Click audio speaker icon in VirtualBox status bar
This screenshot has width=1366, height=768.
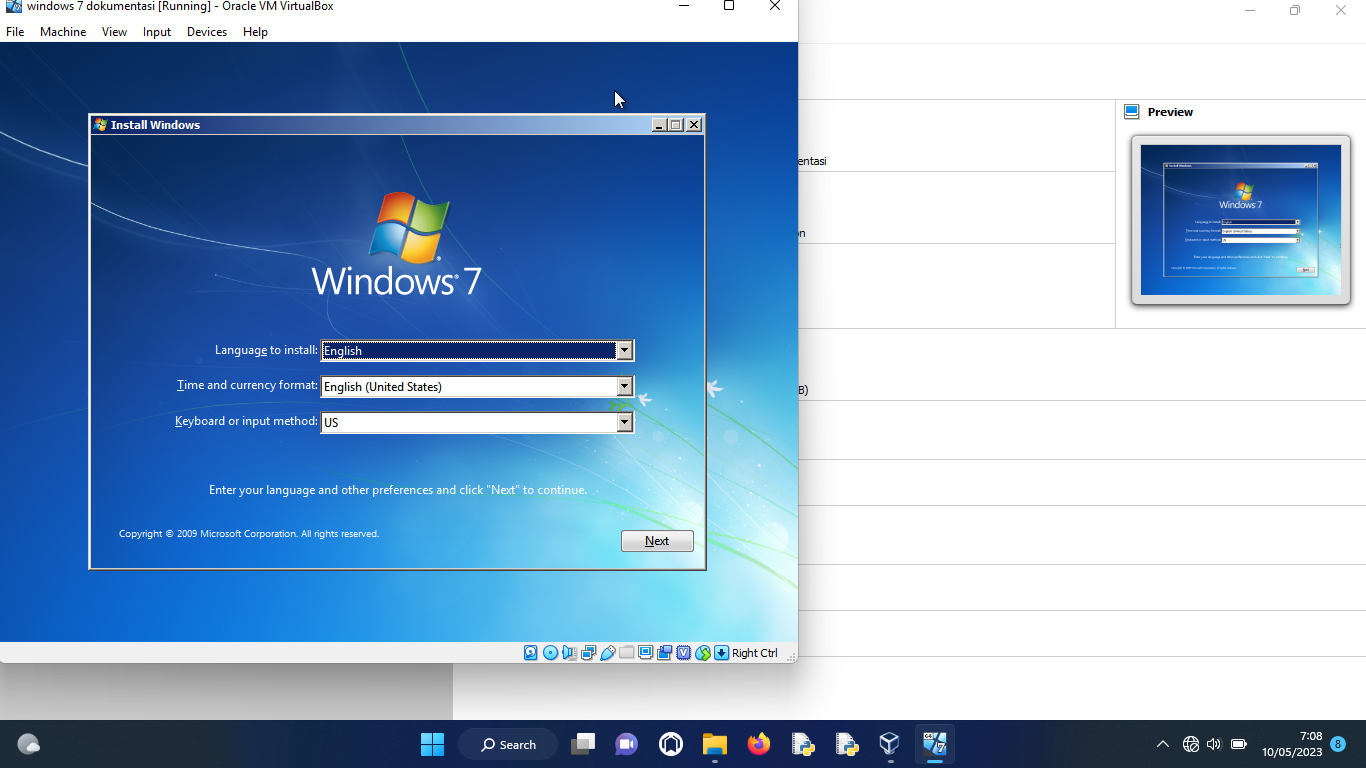[x=569, y=653]
